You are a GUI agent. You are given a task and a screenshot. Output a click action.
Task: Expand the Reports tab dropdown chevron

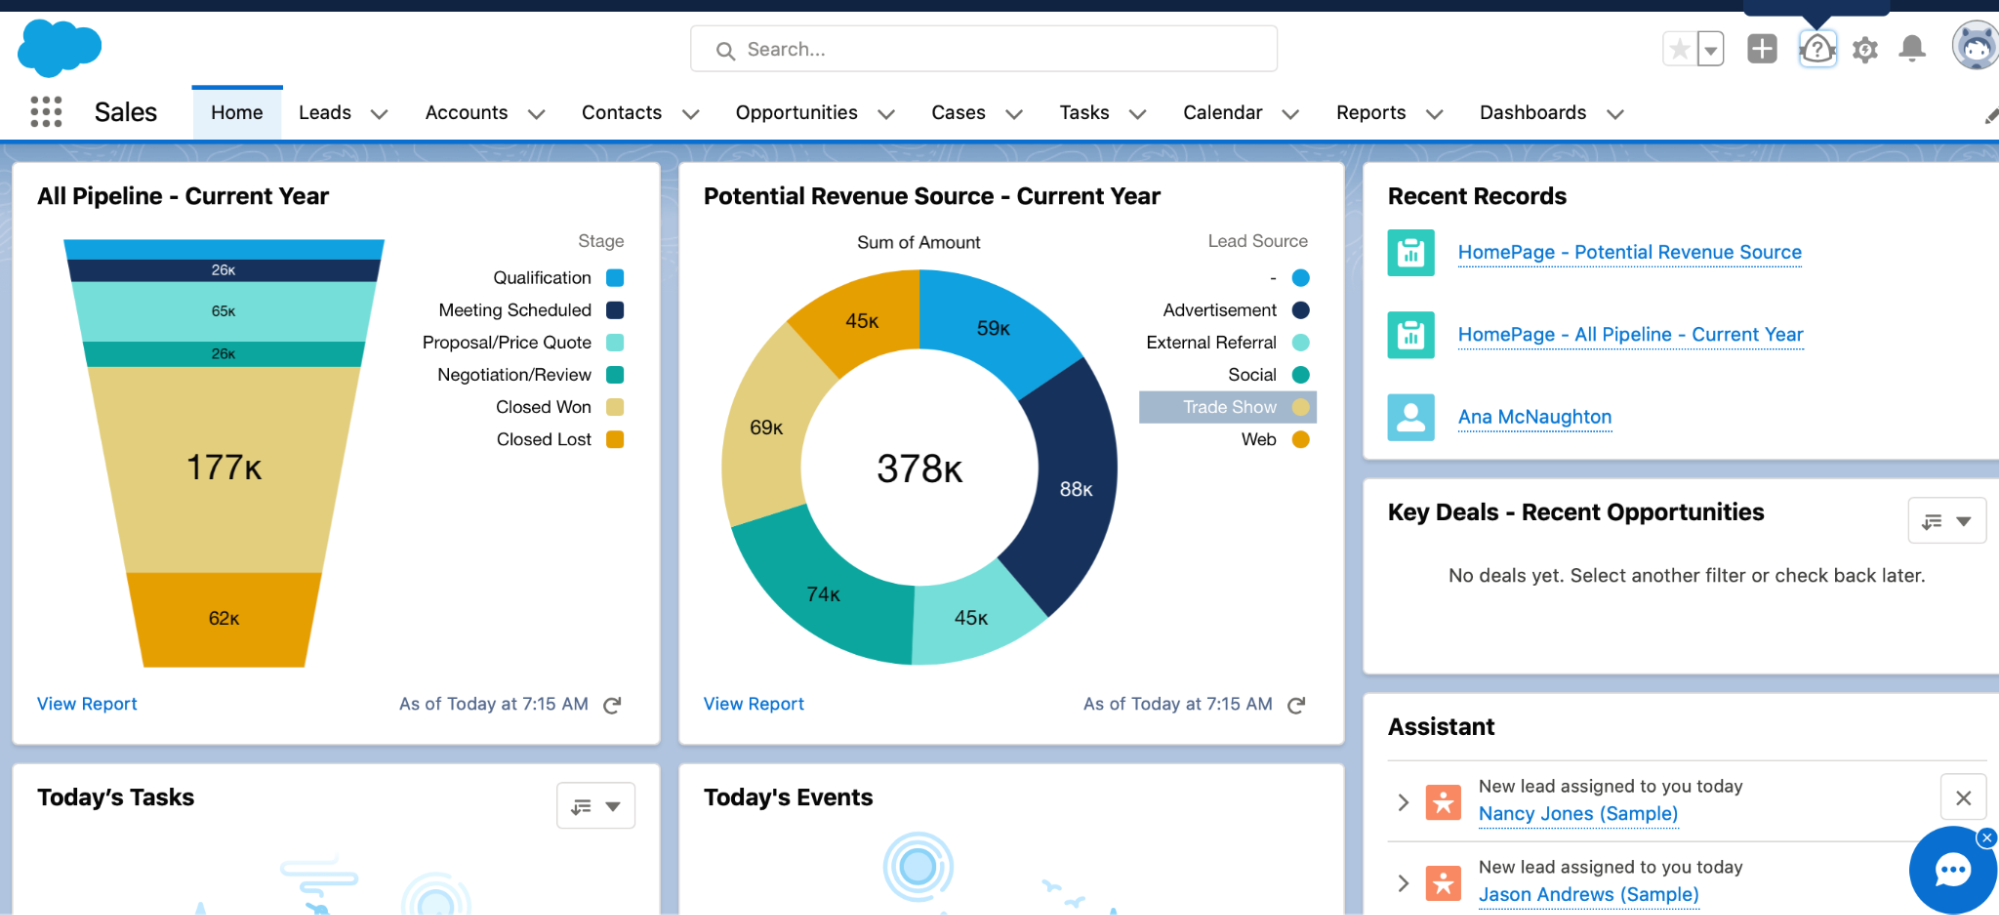[1434, 115]
